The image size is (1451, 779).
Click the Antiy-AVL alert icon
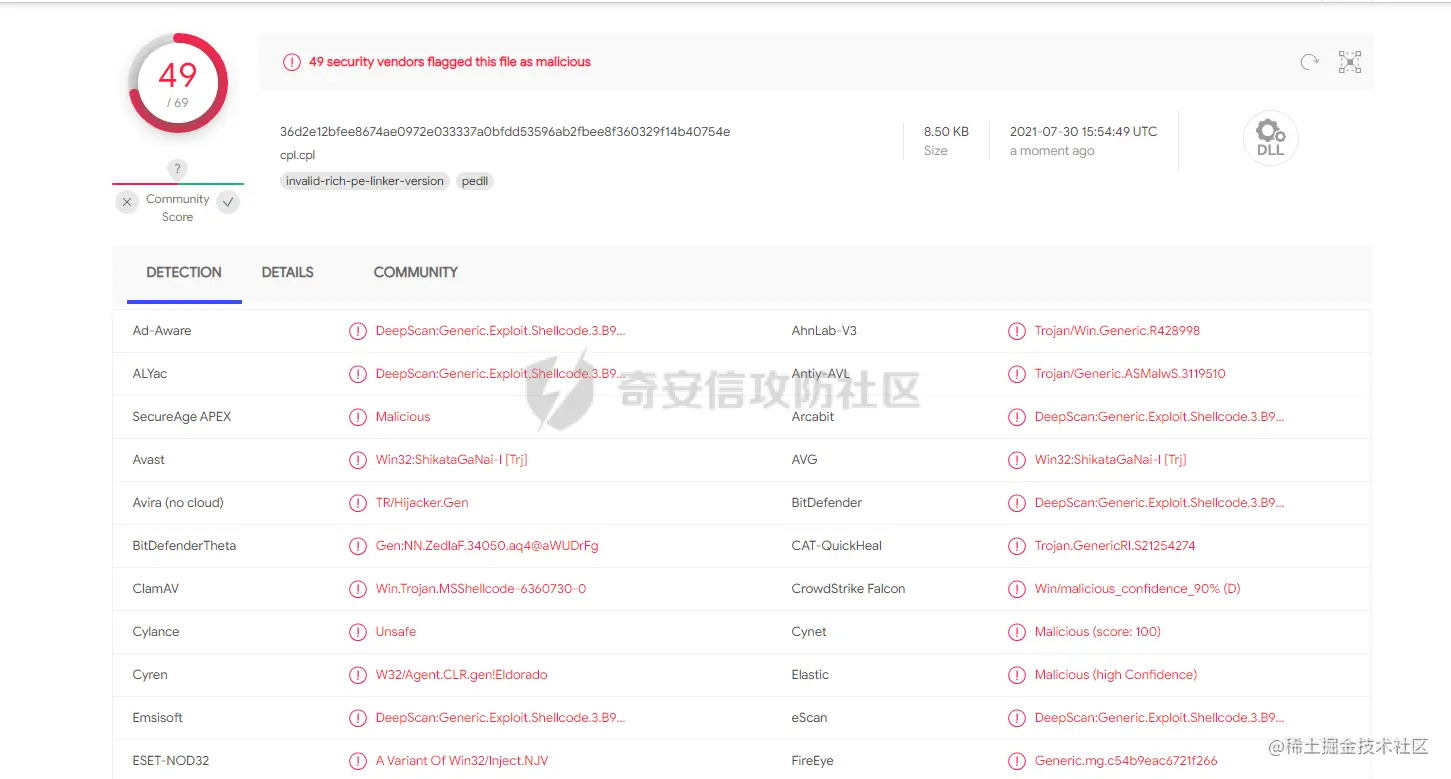click(x=1017, y=374)
